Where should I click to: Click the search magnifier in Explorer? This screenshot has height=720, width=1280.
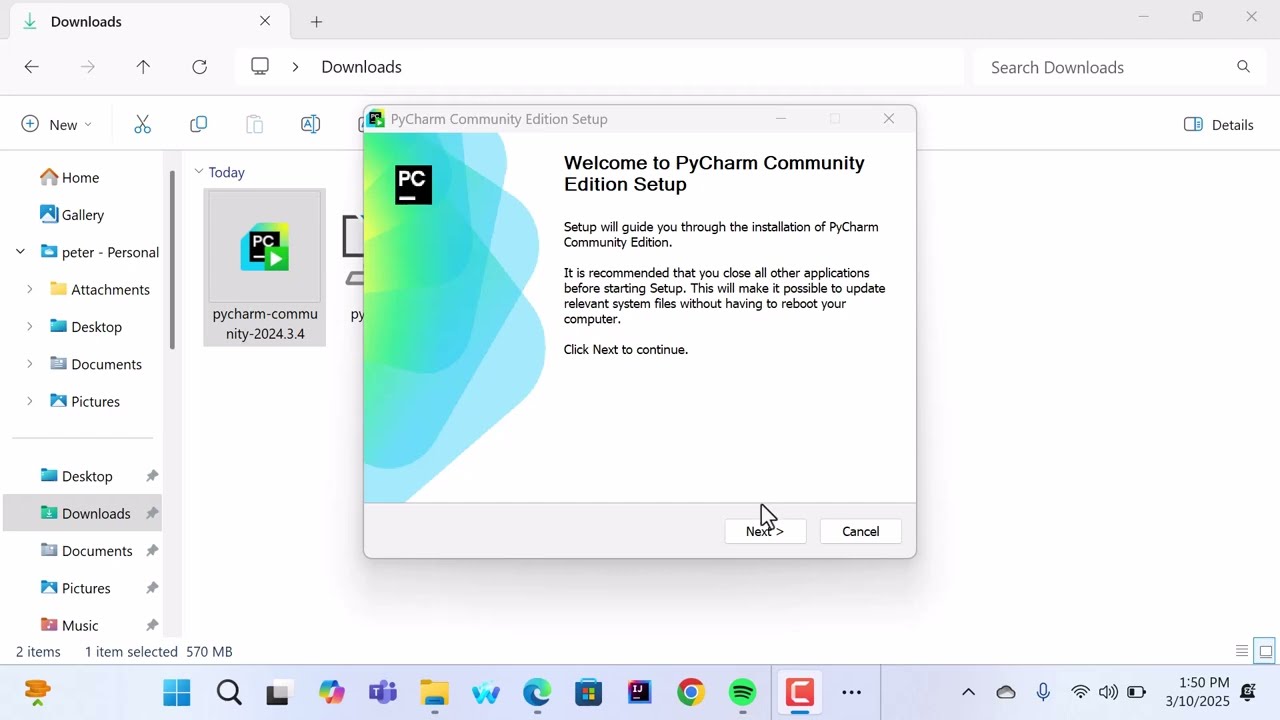coord(1243,67)
